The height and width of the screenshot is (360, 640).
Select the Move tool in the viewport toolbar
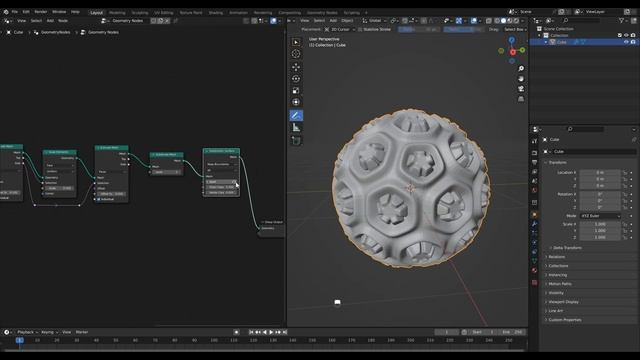296,67
